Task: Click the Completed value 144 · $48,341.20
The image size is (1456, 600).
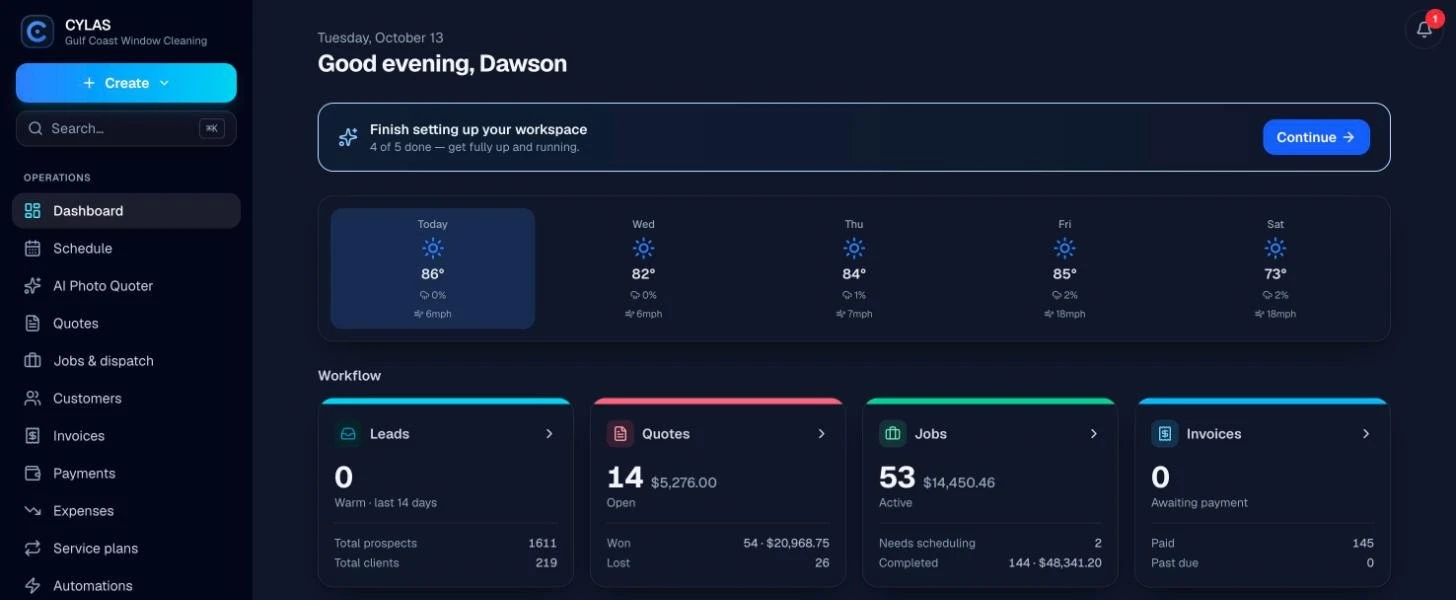Action: point(1055,563)
